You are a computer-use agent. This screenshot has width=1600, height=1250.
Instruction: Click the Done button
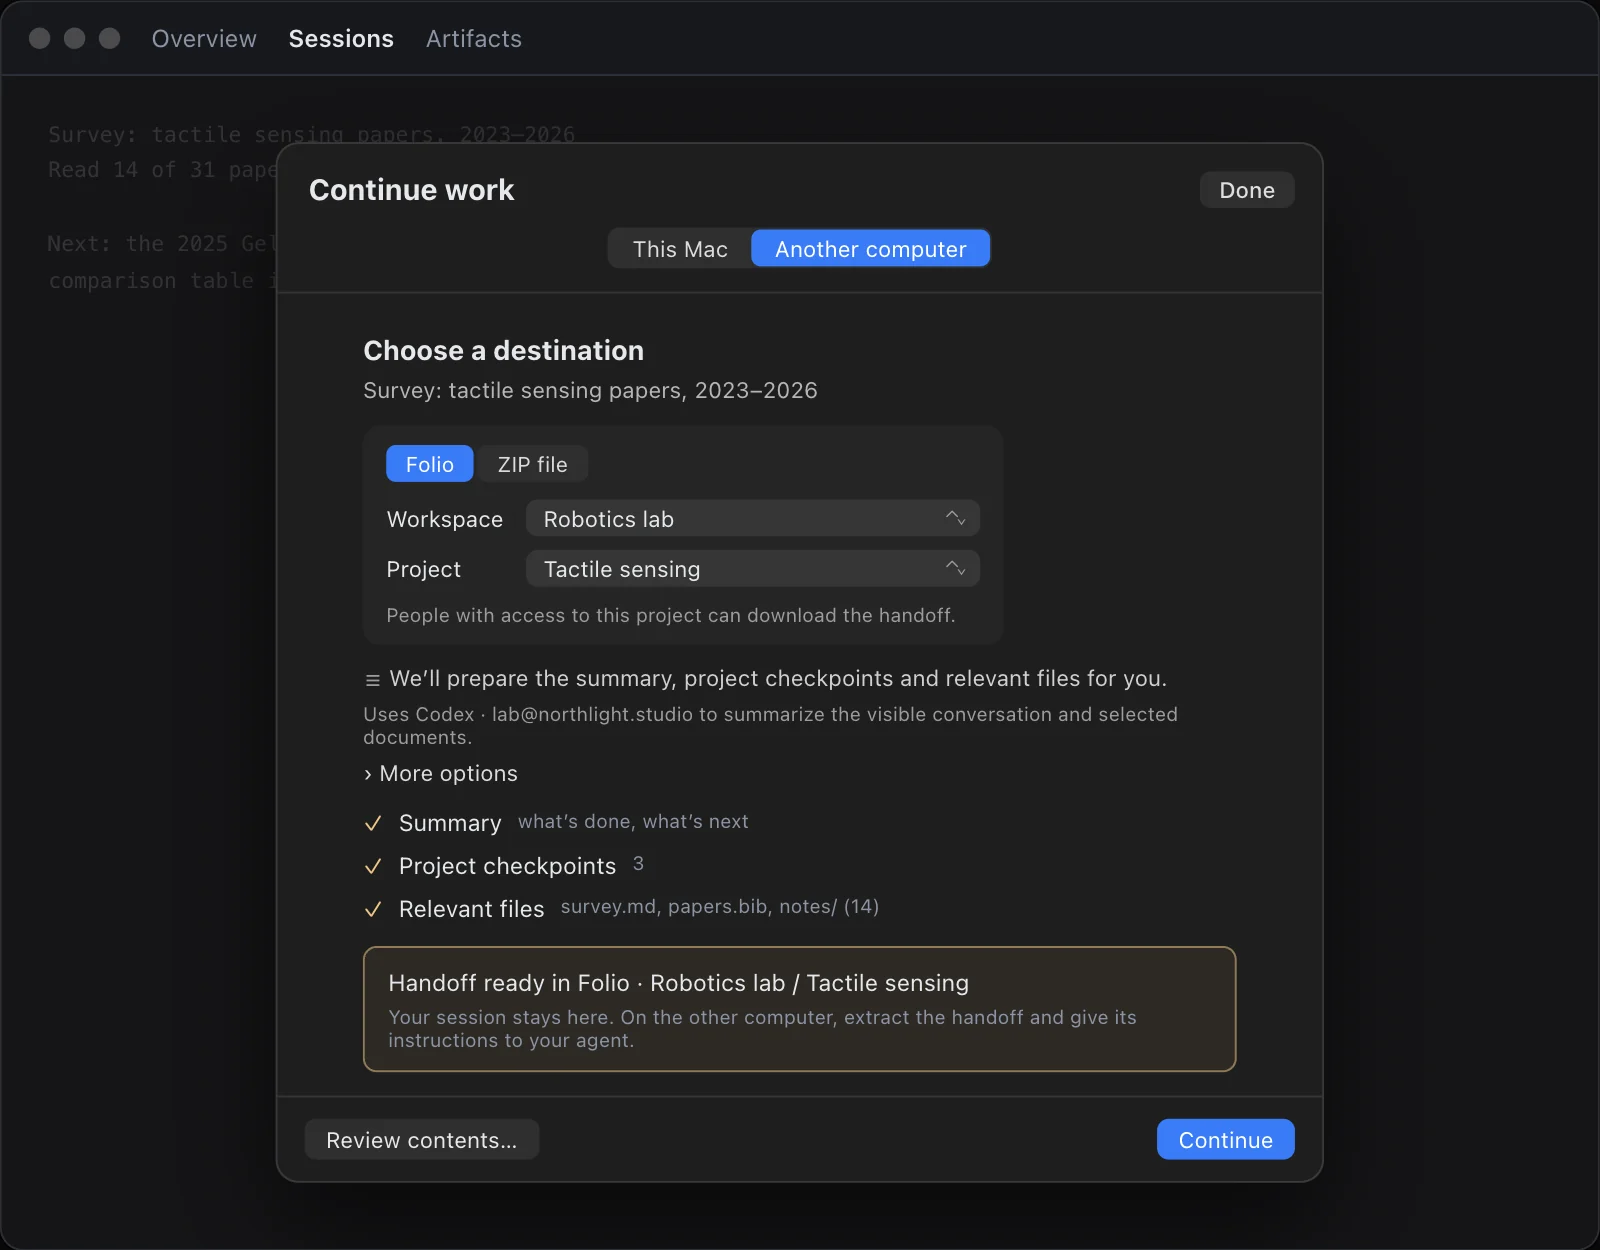(1246, 190)
